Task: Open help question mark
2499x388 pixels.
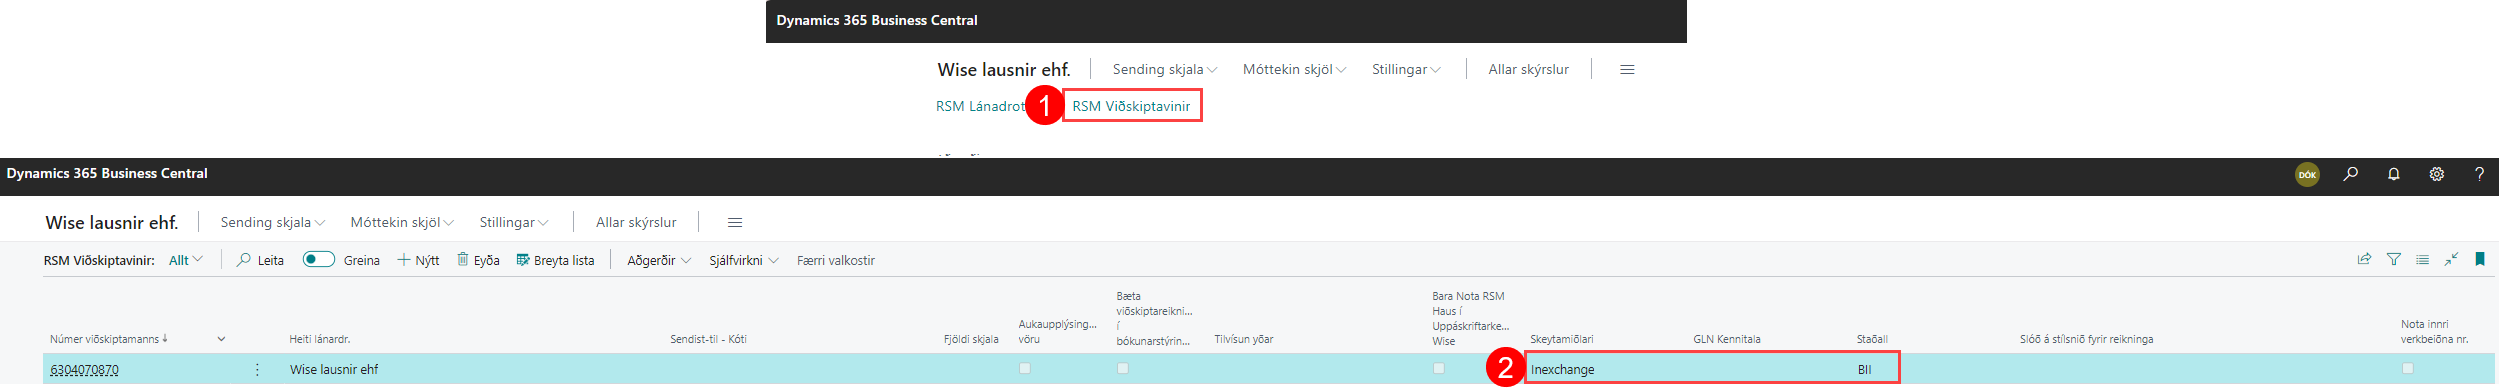Action: [x=2479, y=174]
